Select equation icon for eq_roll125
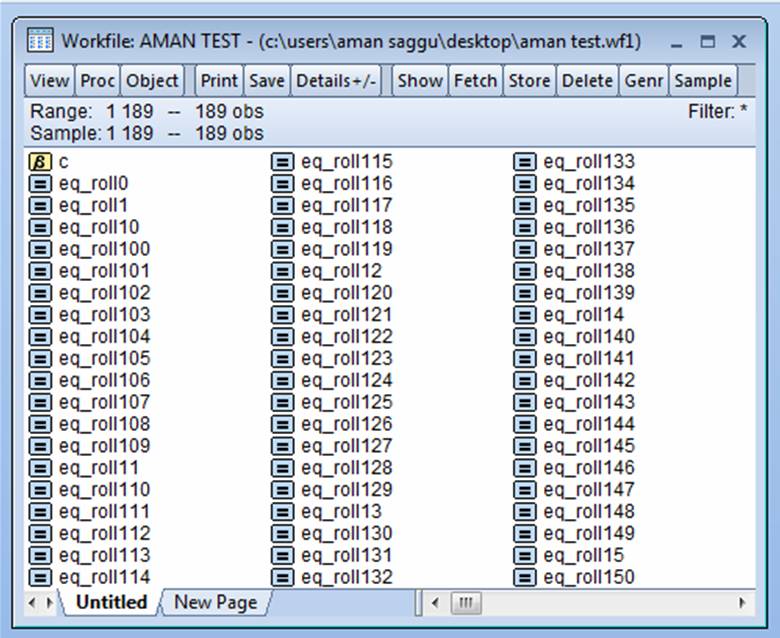The image size is (780, 638). tap(282, 402)
